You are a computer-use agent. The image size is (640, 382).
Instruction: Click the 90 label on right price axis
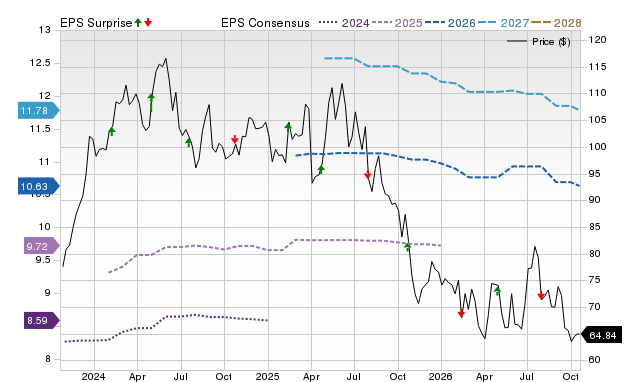(595, 200)
